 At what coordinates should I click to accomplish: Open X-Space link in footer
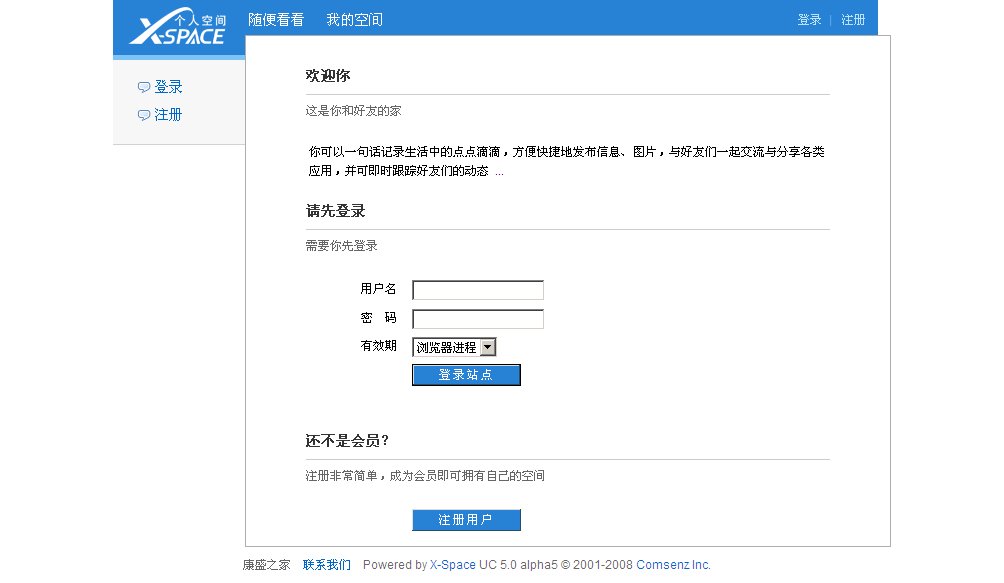(x=453, y=564)
